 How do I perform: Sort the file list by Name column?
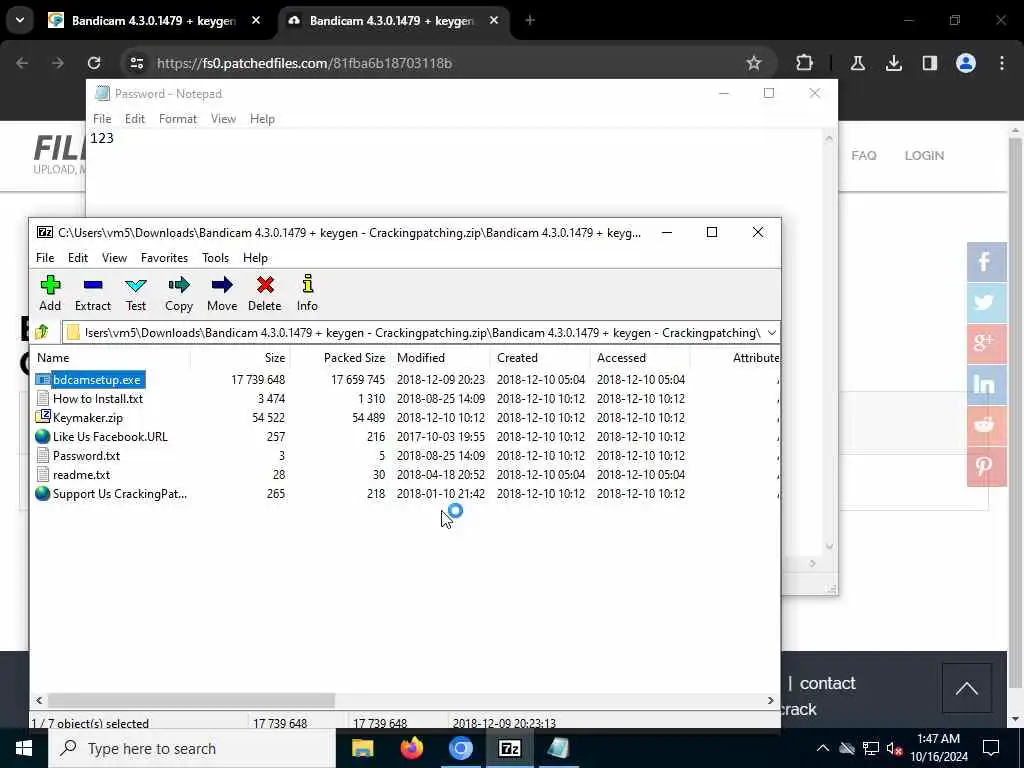[112, 357]
